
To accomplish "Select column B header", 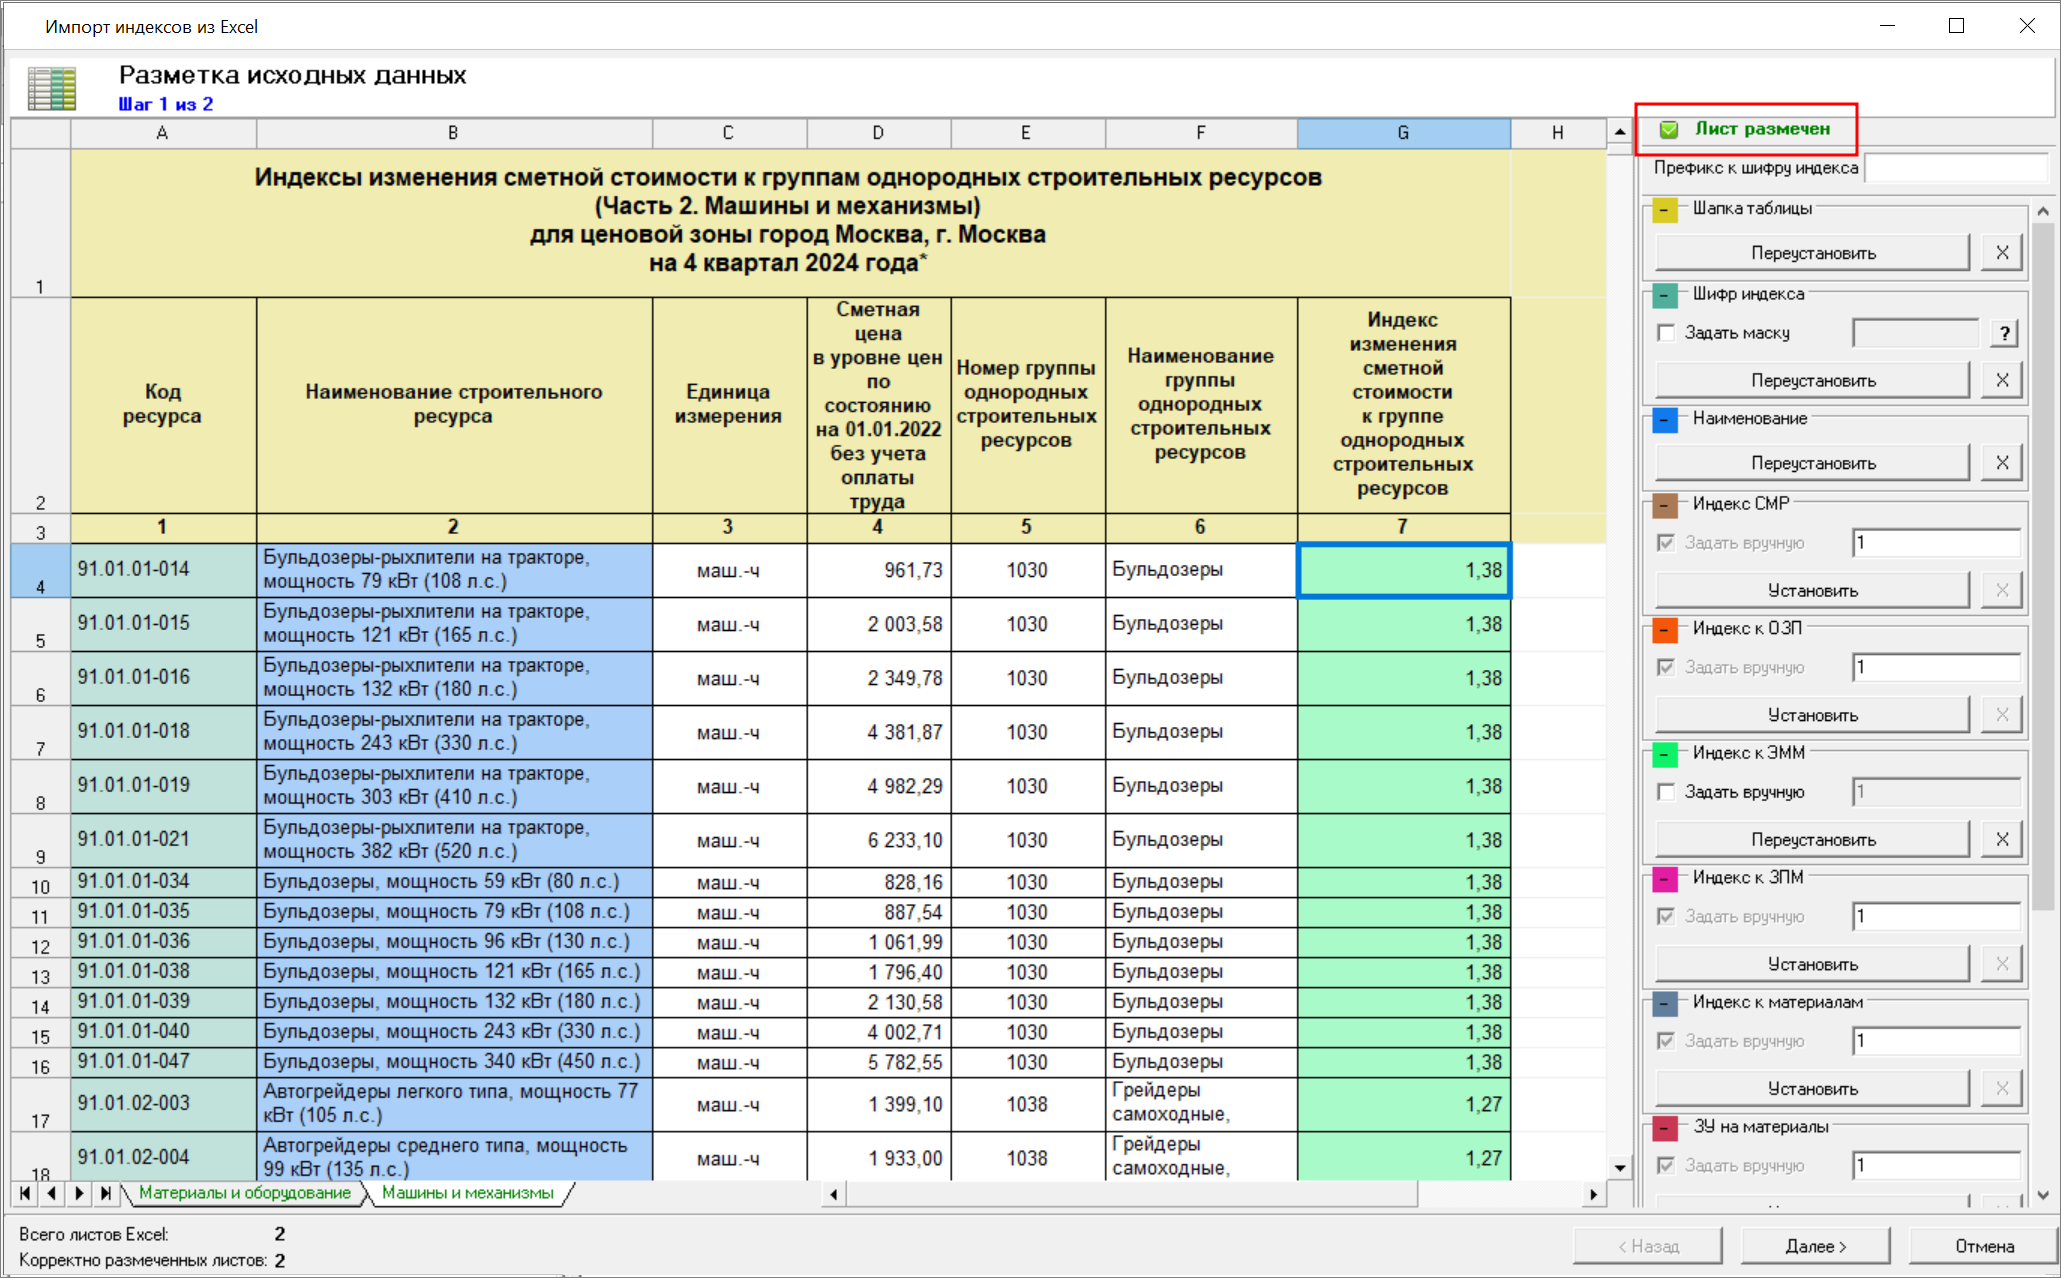I will (x=454, y=133).
